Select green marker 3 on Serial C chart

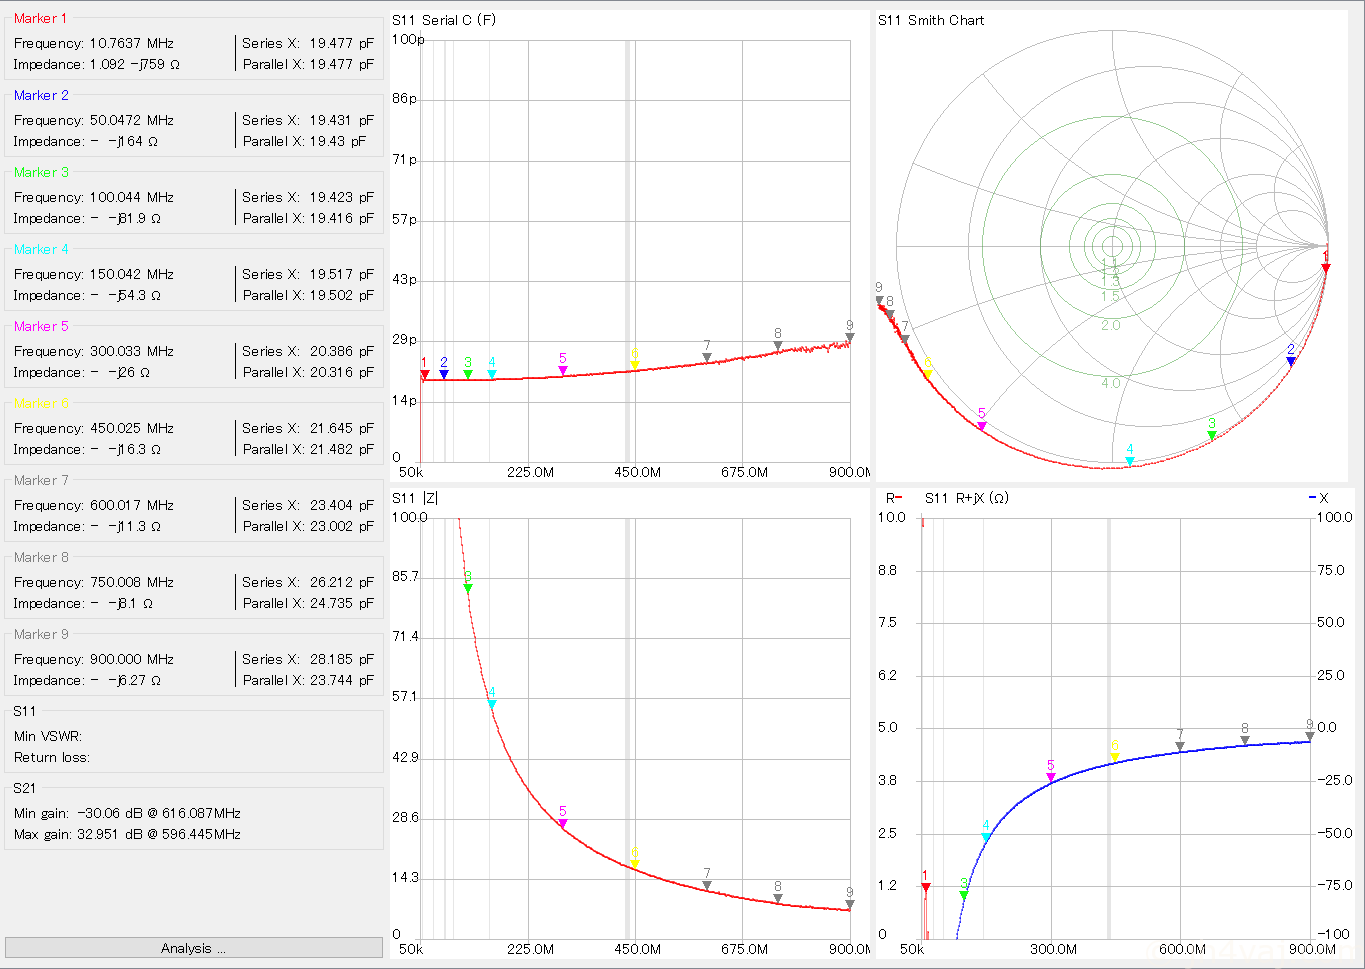coord(468,375)
